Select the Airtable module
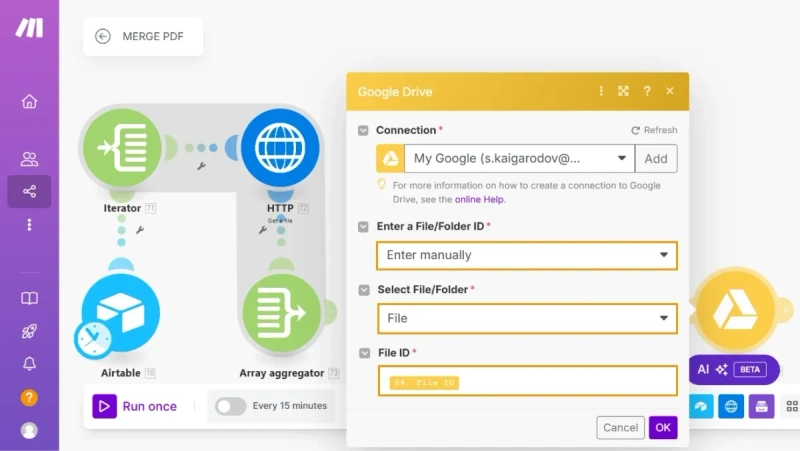Screen dimensions: 800x451 (x=121, y=312)
